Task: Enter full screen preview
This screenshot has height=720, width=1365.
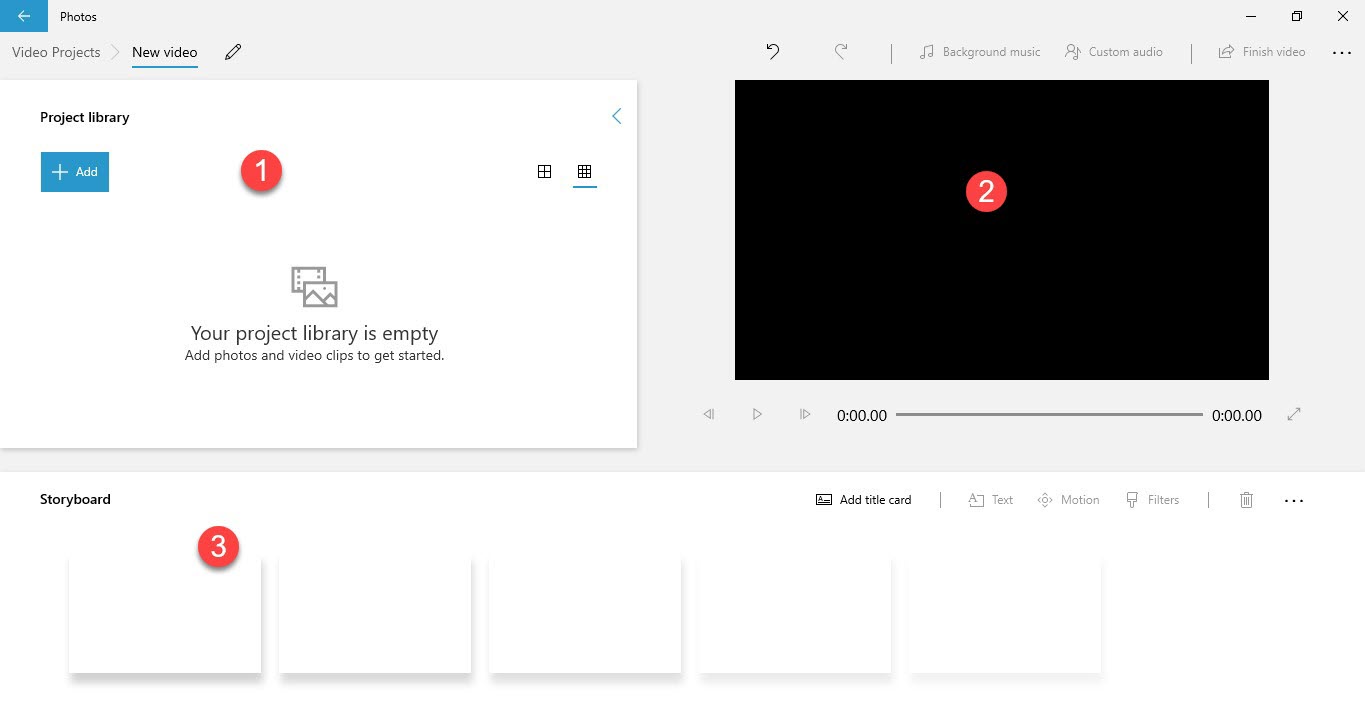Action: (1294, 414)
